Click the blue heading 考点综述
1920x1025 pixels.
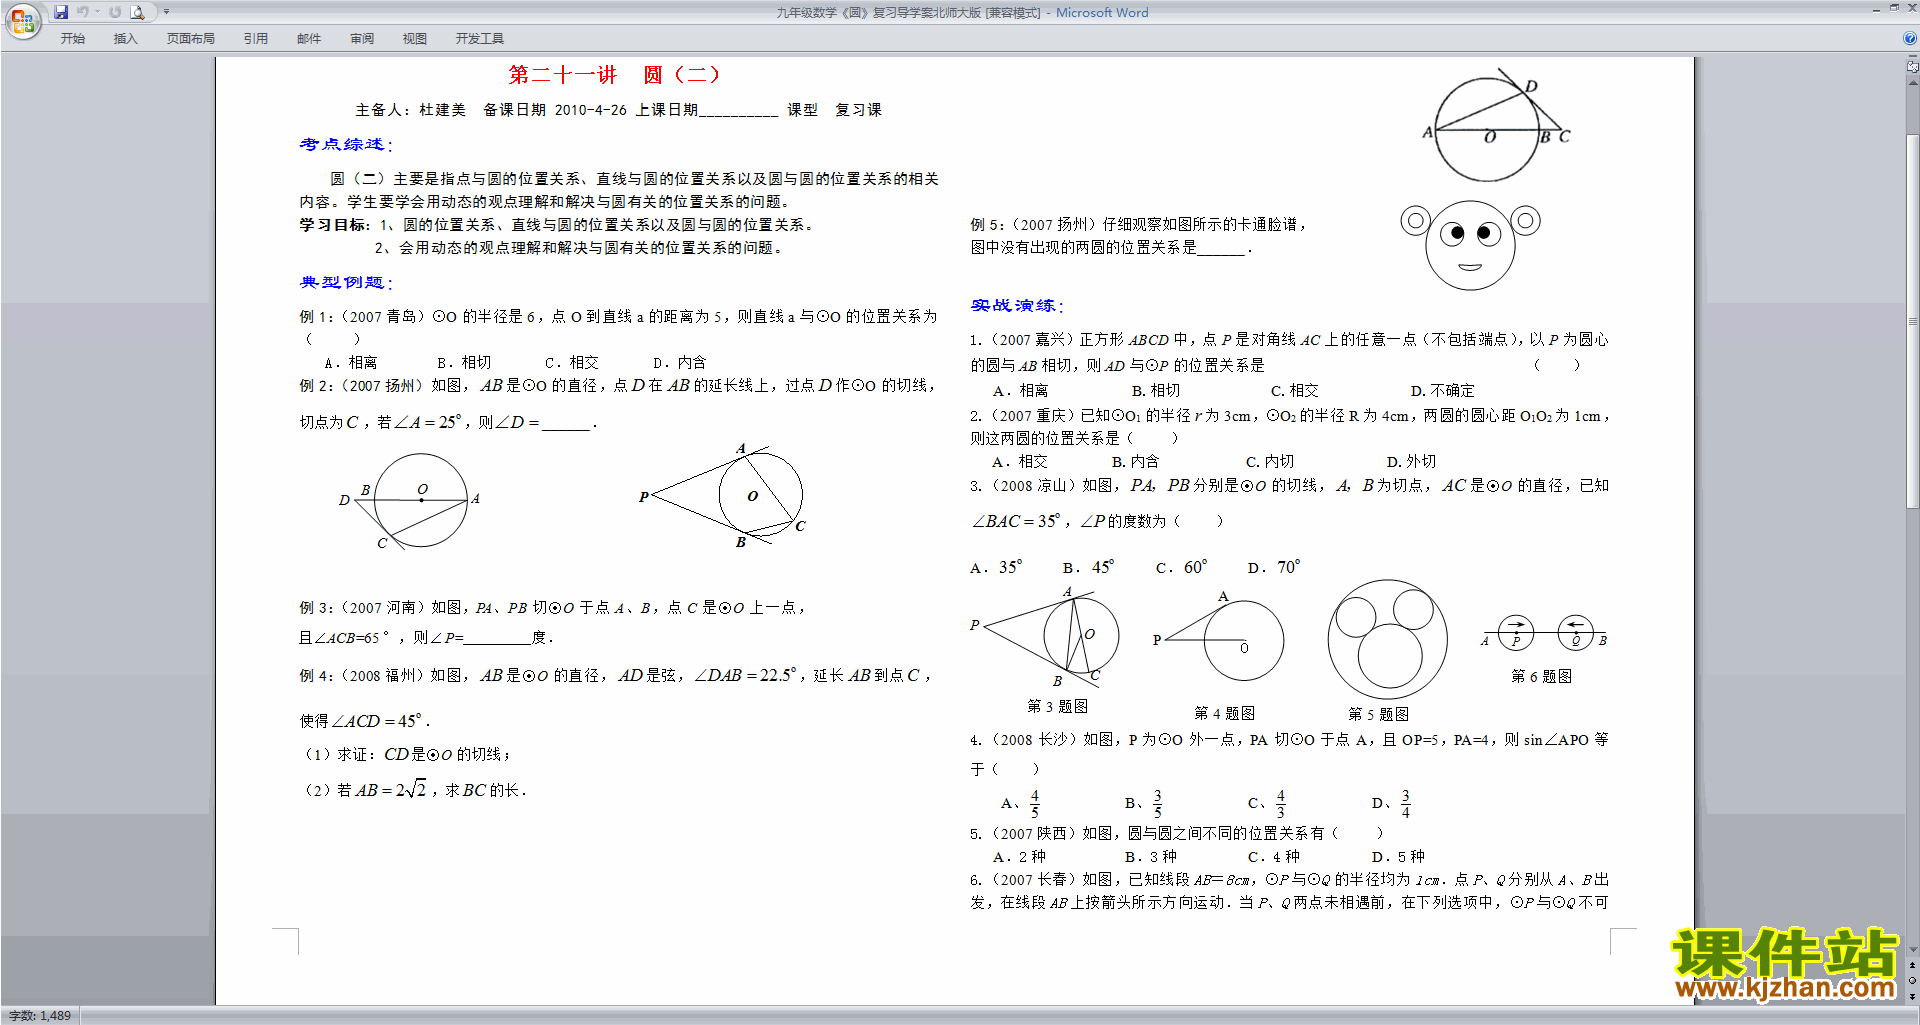345,144
